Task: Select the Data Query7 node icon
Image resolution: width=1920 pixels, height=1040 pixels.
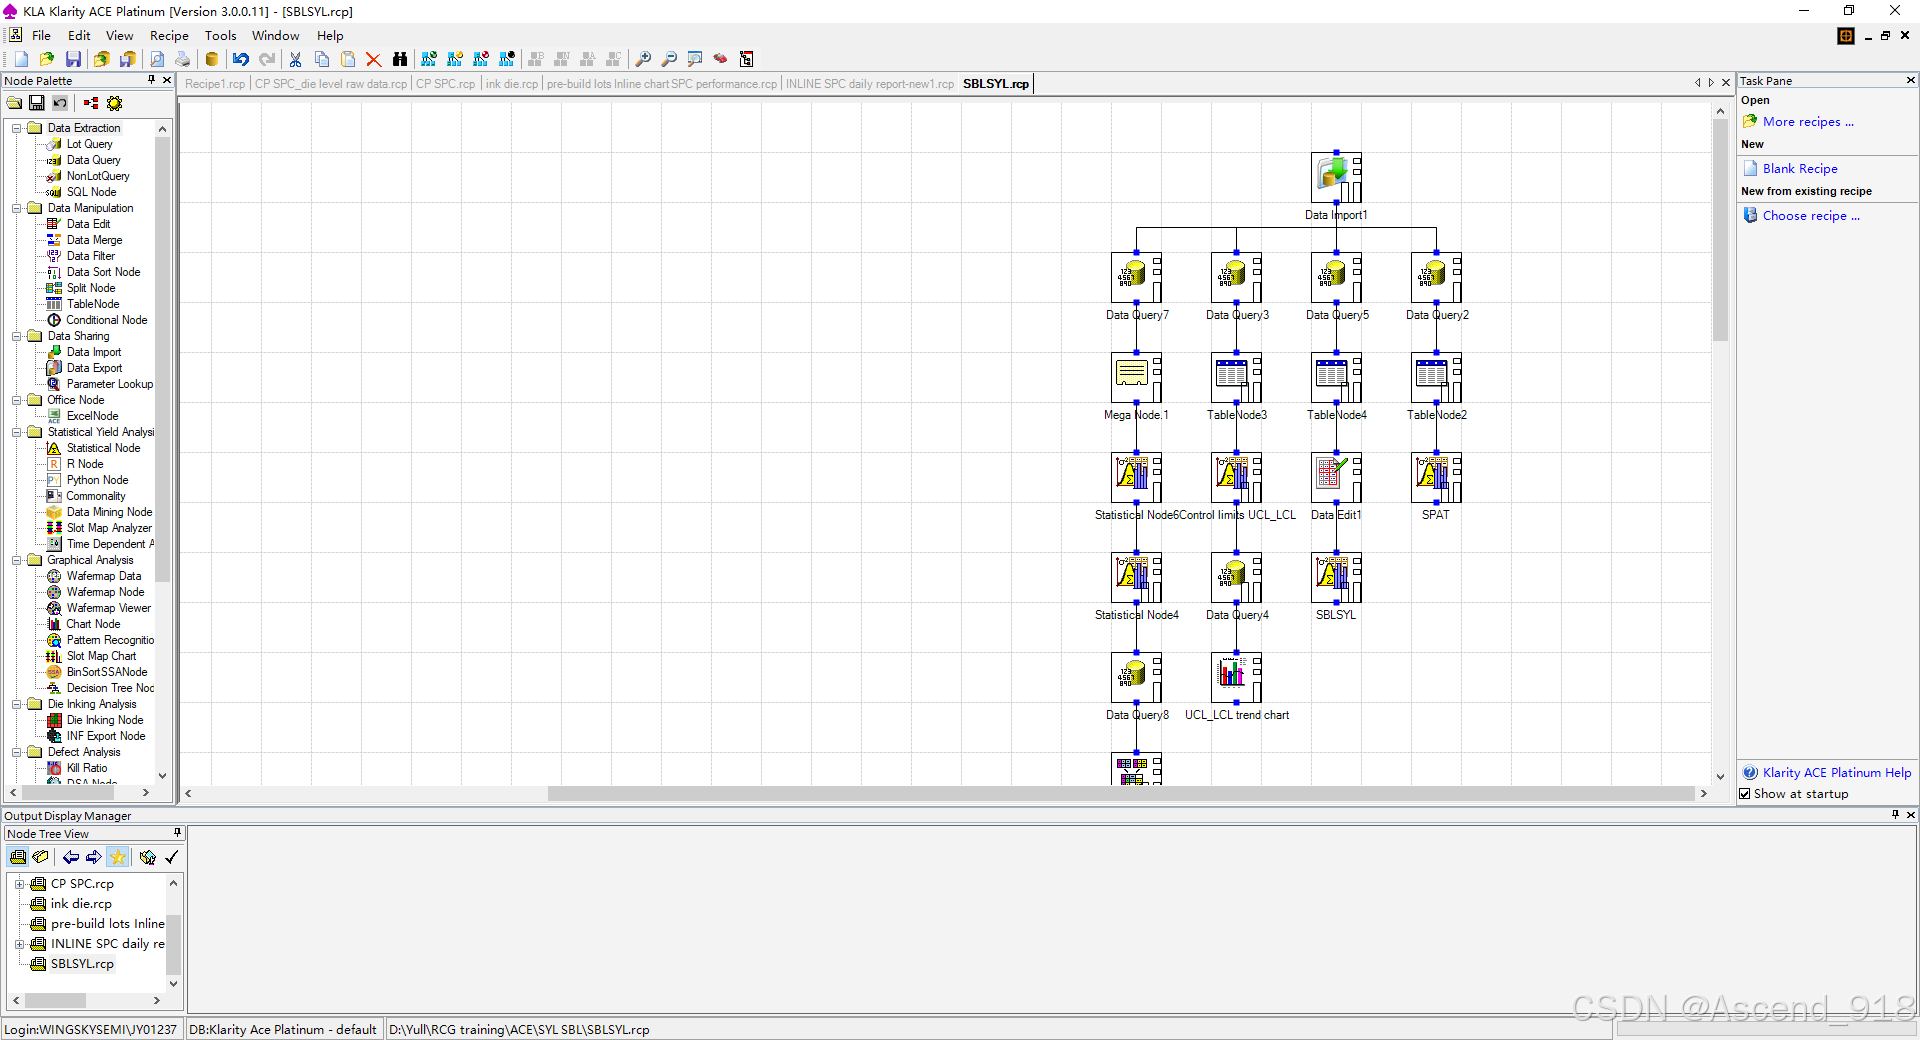Action: click(1136, 278)
